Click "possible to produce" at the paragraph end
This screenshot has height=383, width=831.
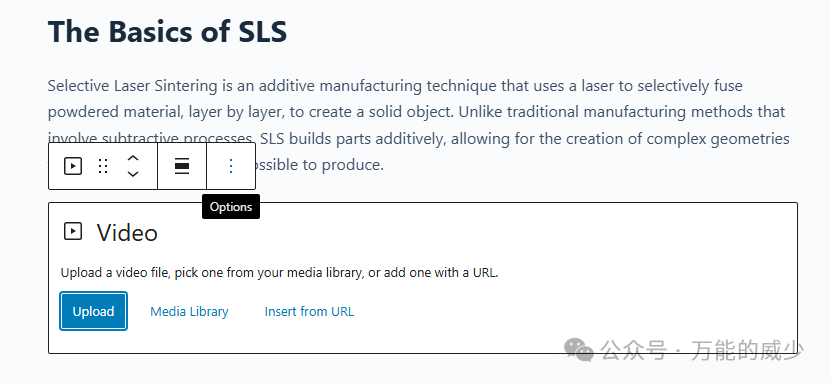click(320, 165)
